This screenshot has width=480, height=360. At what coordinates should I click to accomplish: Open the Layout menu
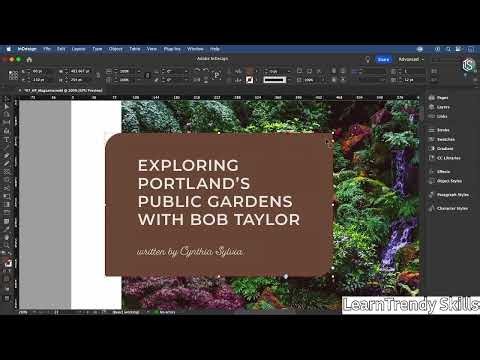click(79, 49)
